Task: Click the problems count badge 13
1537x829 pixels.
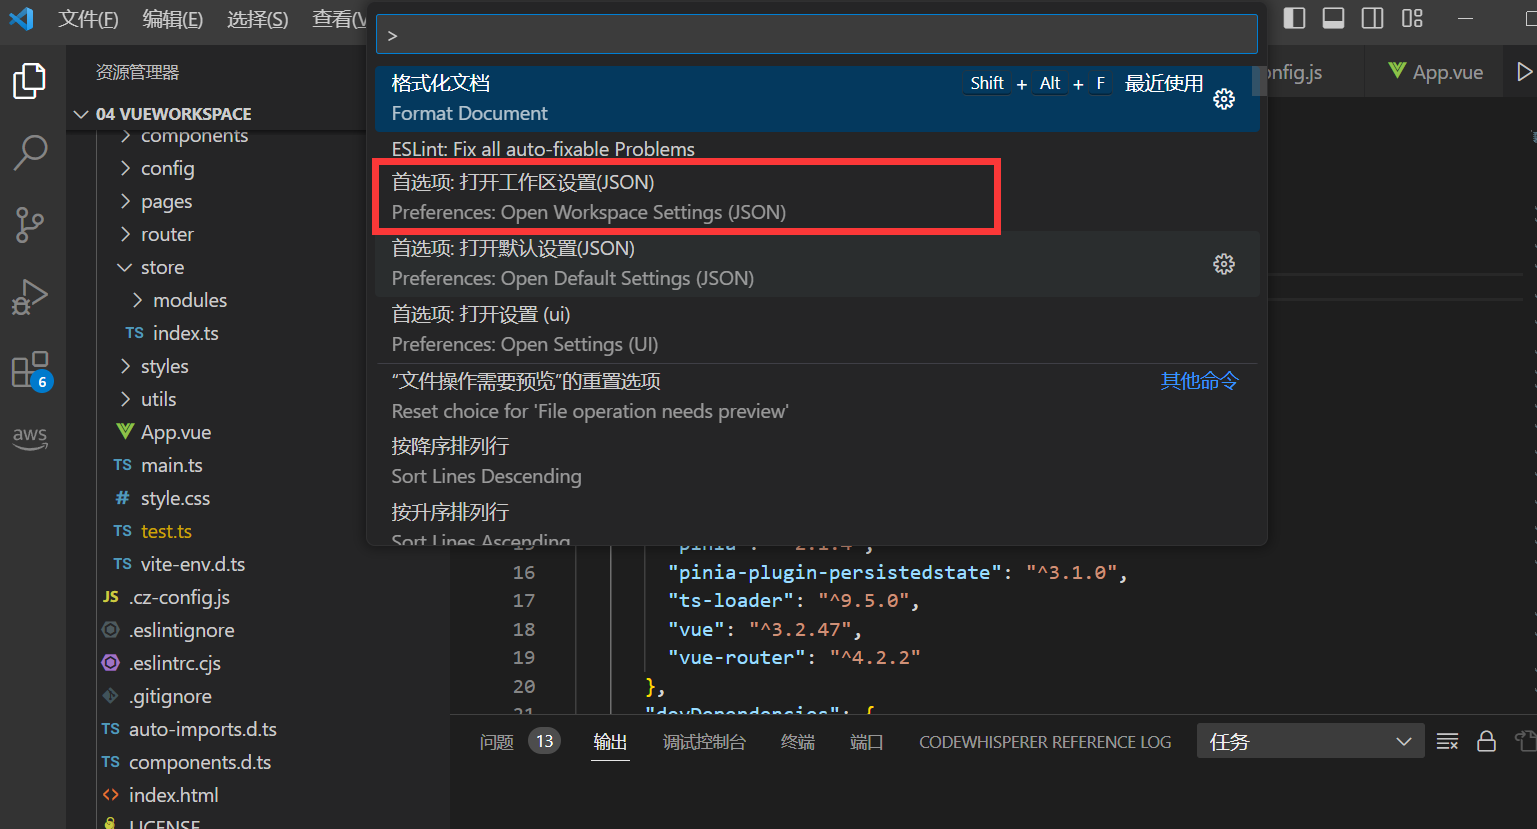Action: click(544, 741)
